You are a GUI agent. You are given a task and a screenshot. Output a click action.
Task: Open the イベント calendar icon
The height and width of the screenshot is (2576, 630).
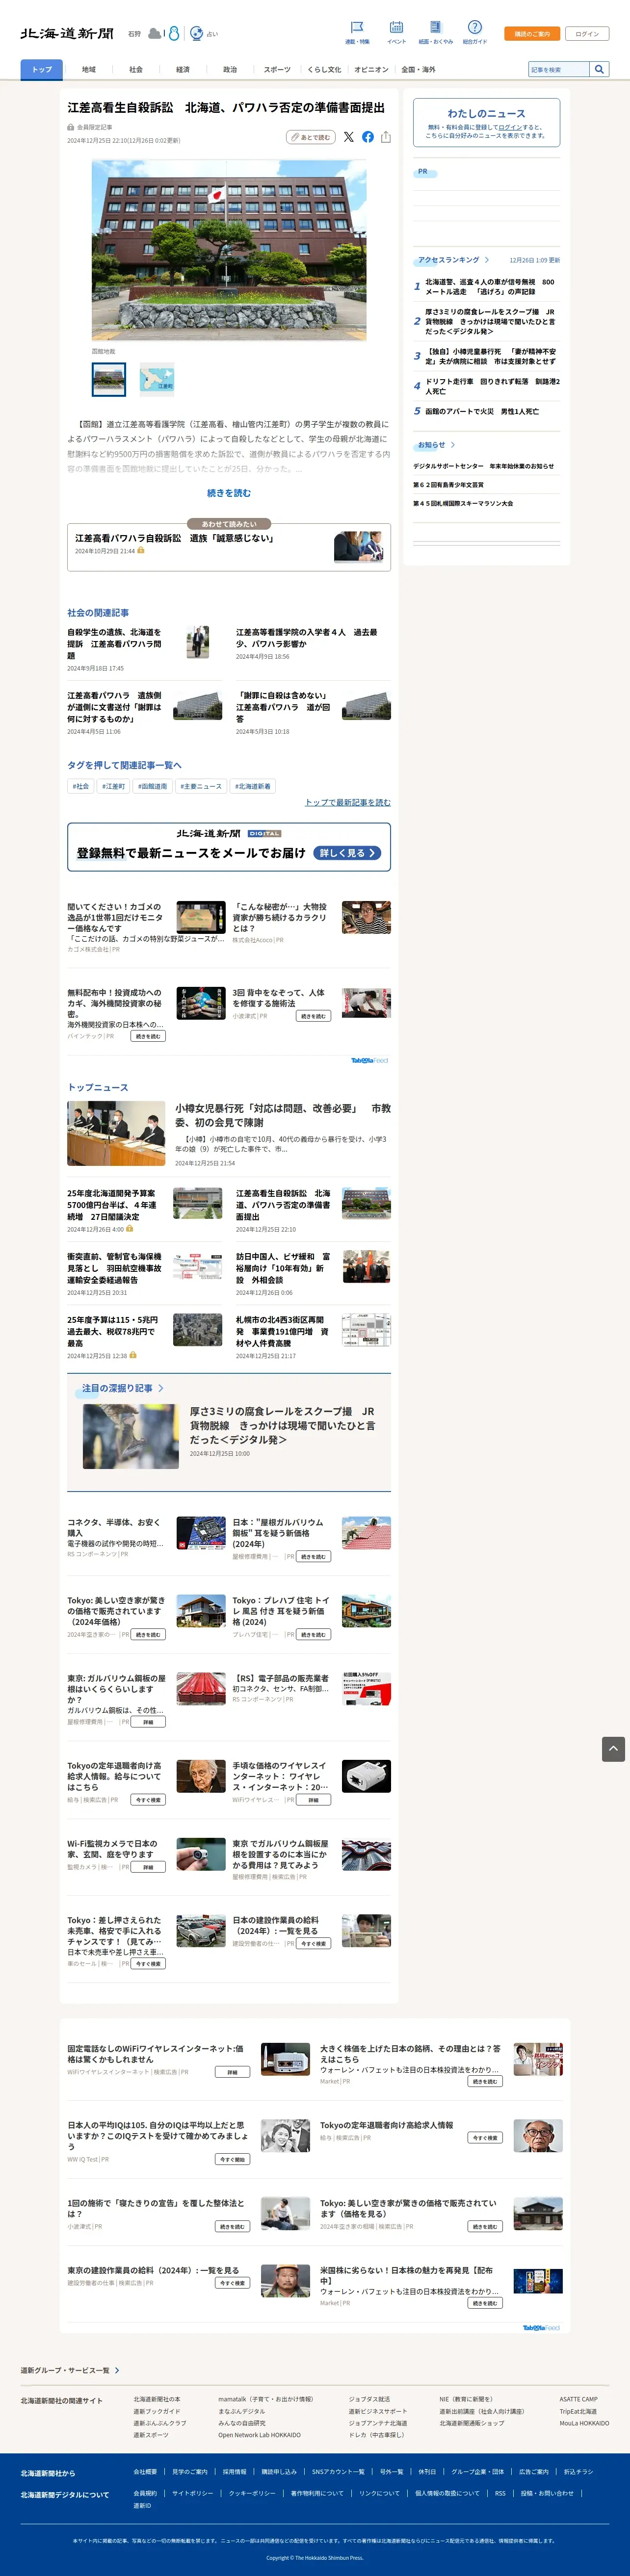[396, 27]
